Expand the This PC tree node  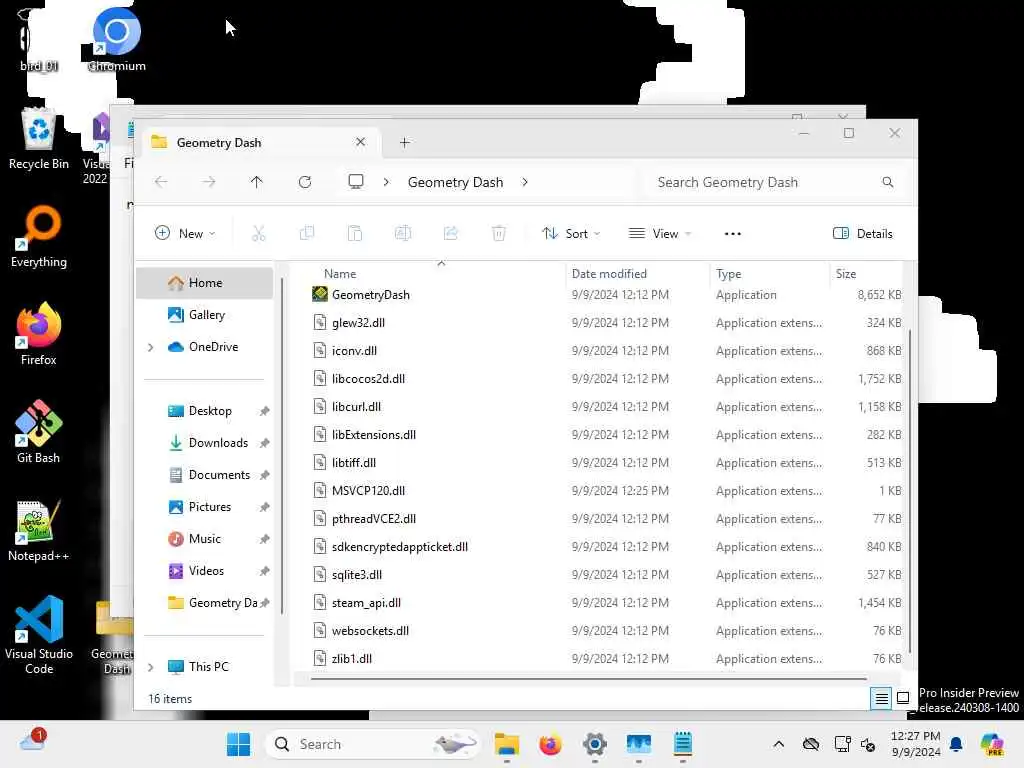pyautogui.click(x=151, y=667)
